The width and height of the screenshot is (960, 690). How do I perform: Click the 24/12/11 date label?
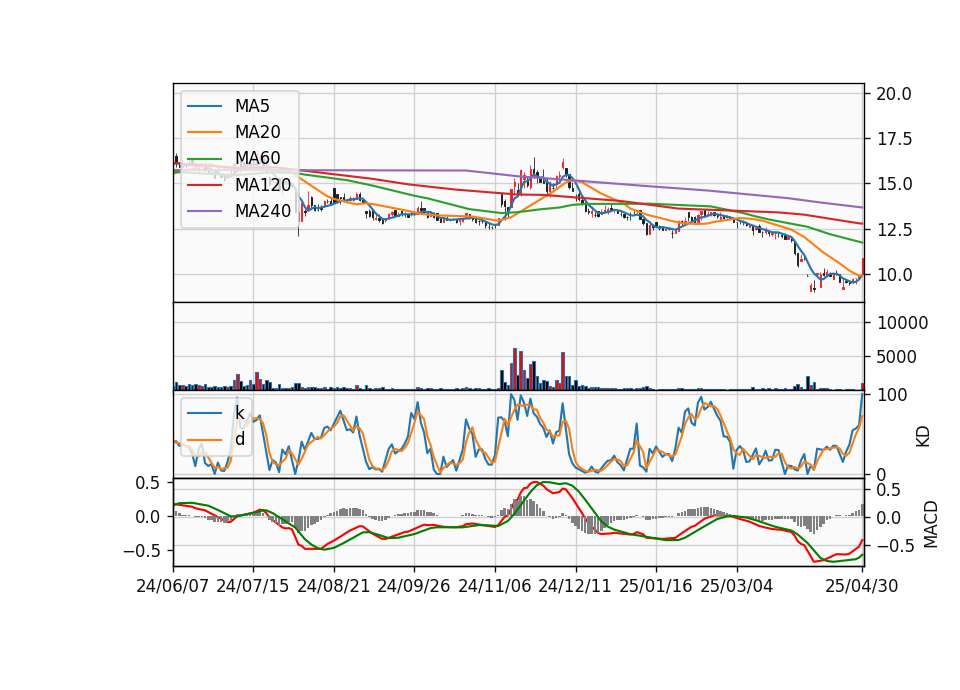click(x=575, y=586)
